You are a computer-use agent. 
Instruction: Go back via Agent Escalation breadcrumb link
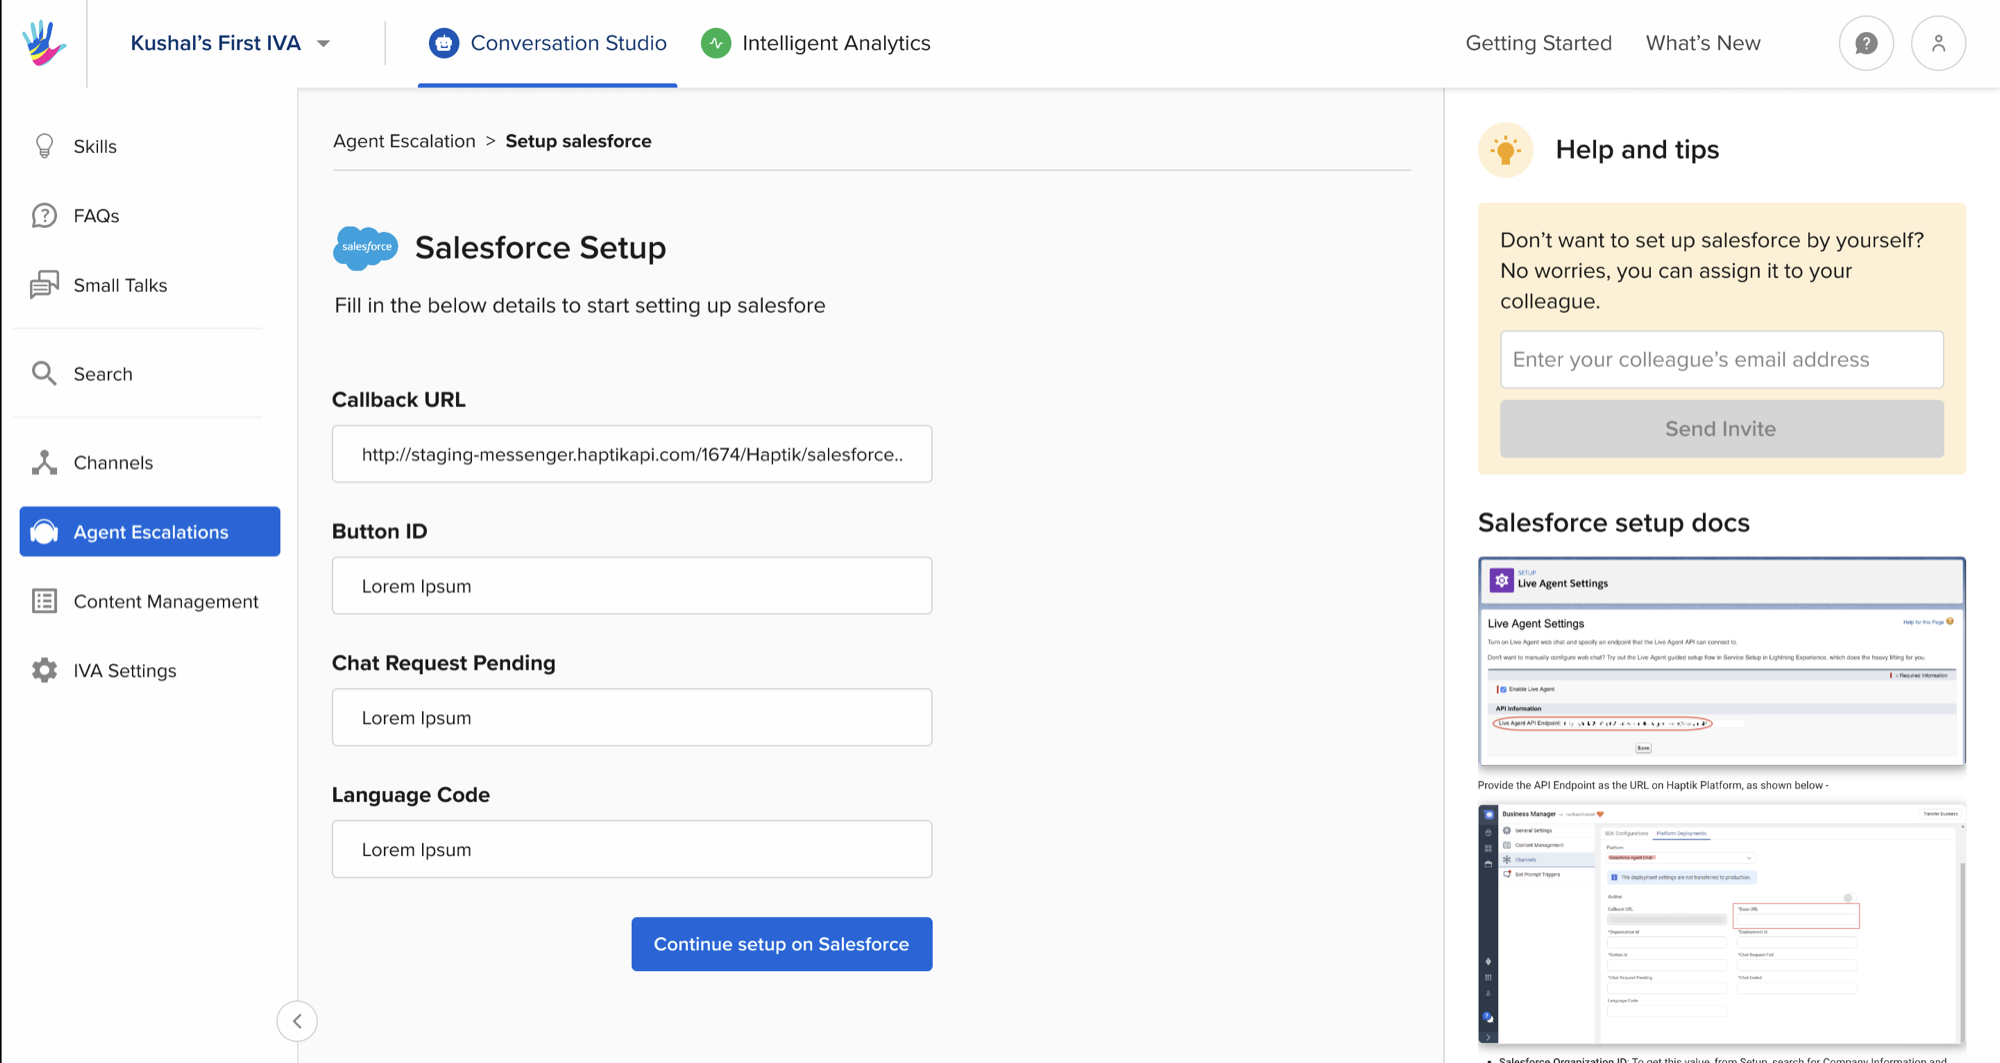404,141
